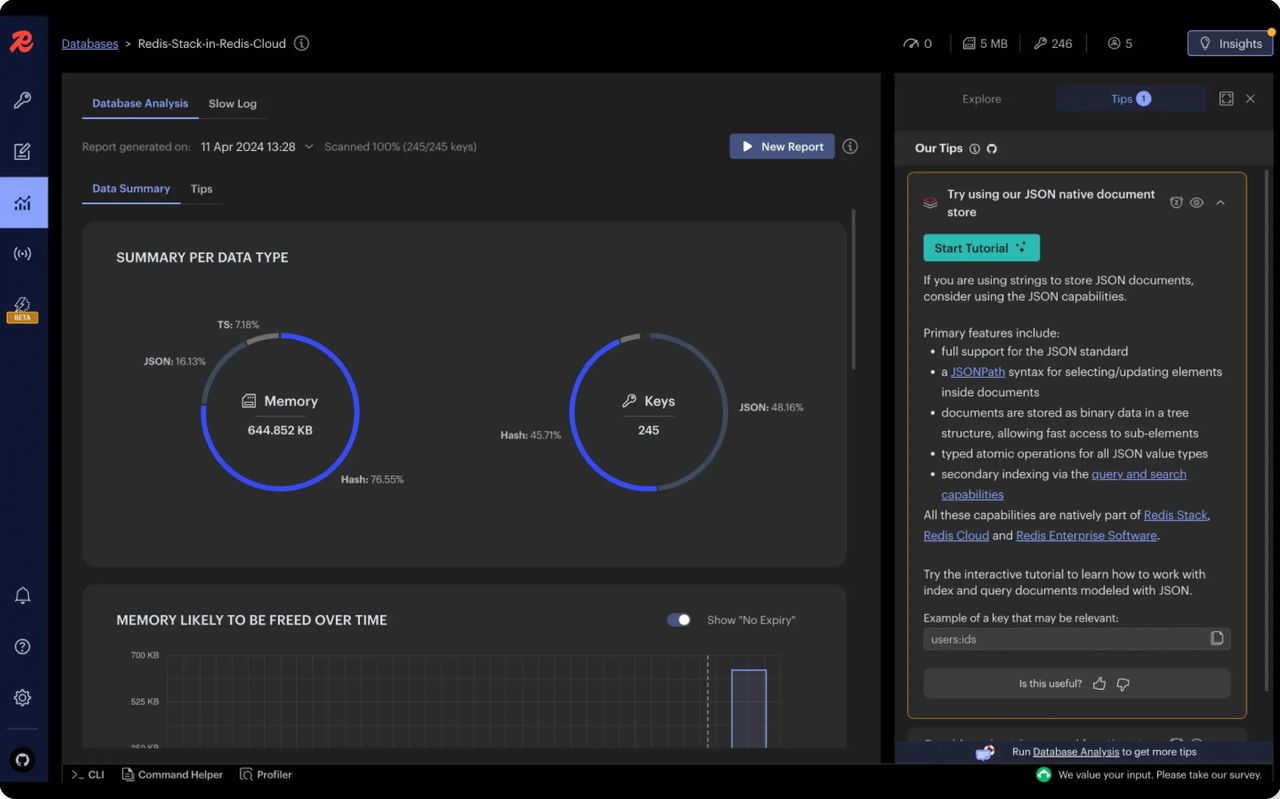1280x799 pixels.
Task: Toggle the Show "No Expiry" switch
Action: [679, 620]
